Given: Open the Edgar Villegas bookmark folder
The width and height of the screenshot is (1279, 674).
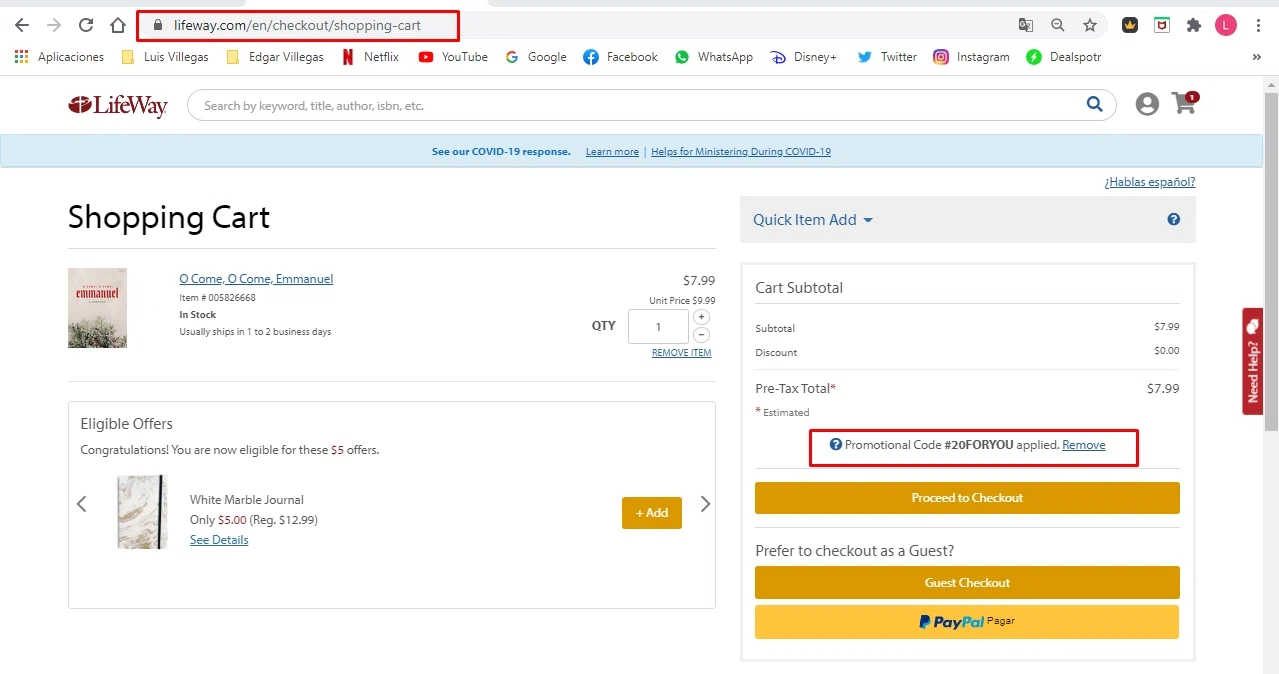Looking at the screenshot, I should pos(275,57).
